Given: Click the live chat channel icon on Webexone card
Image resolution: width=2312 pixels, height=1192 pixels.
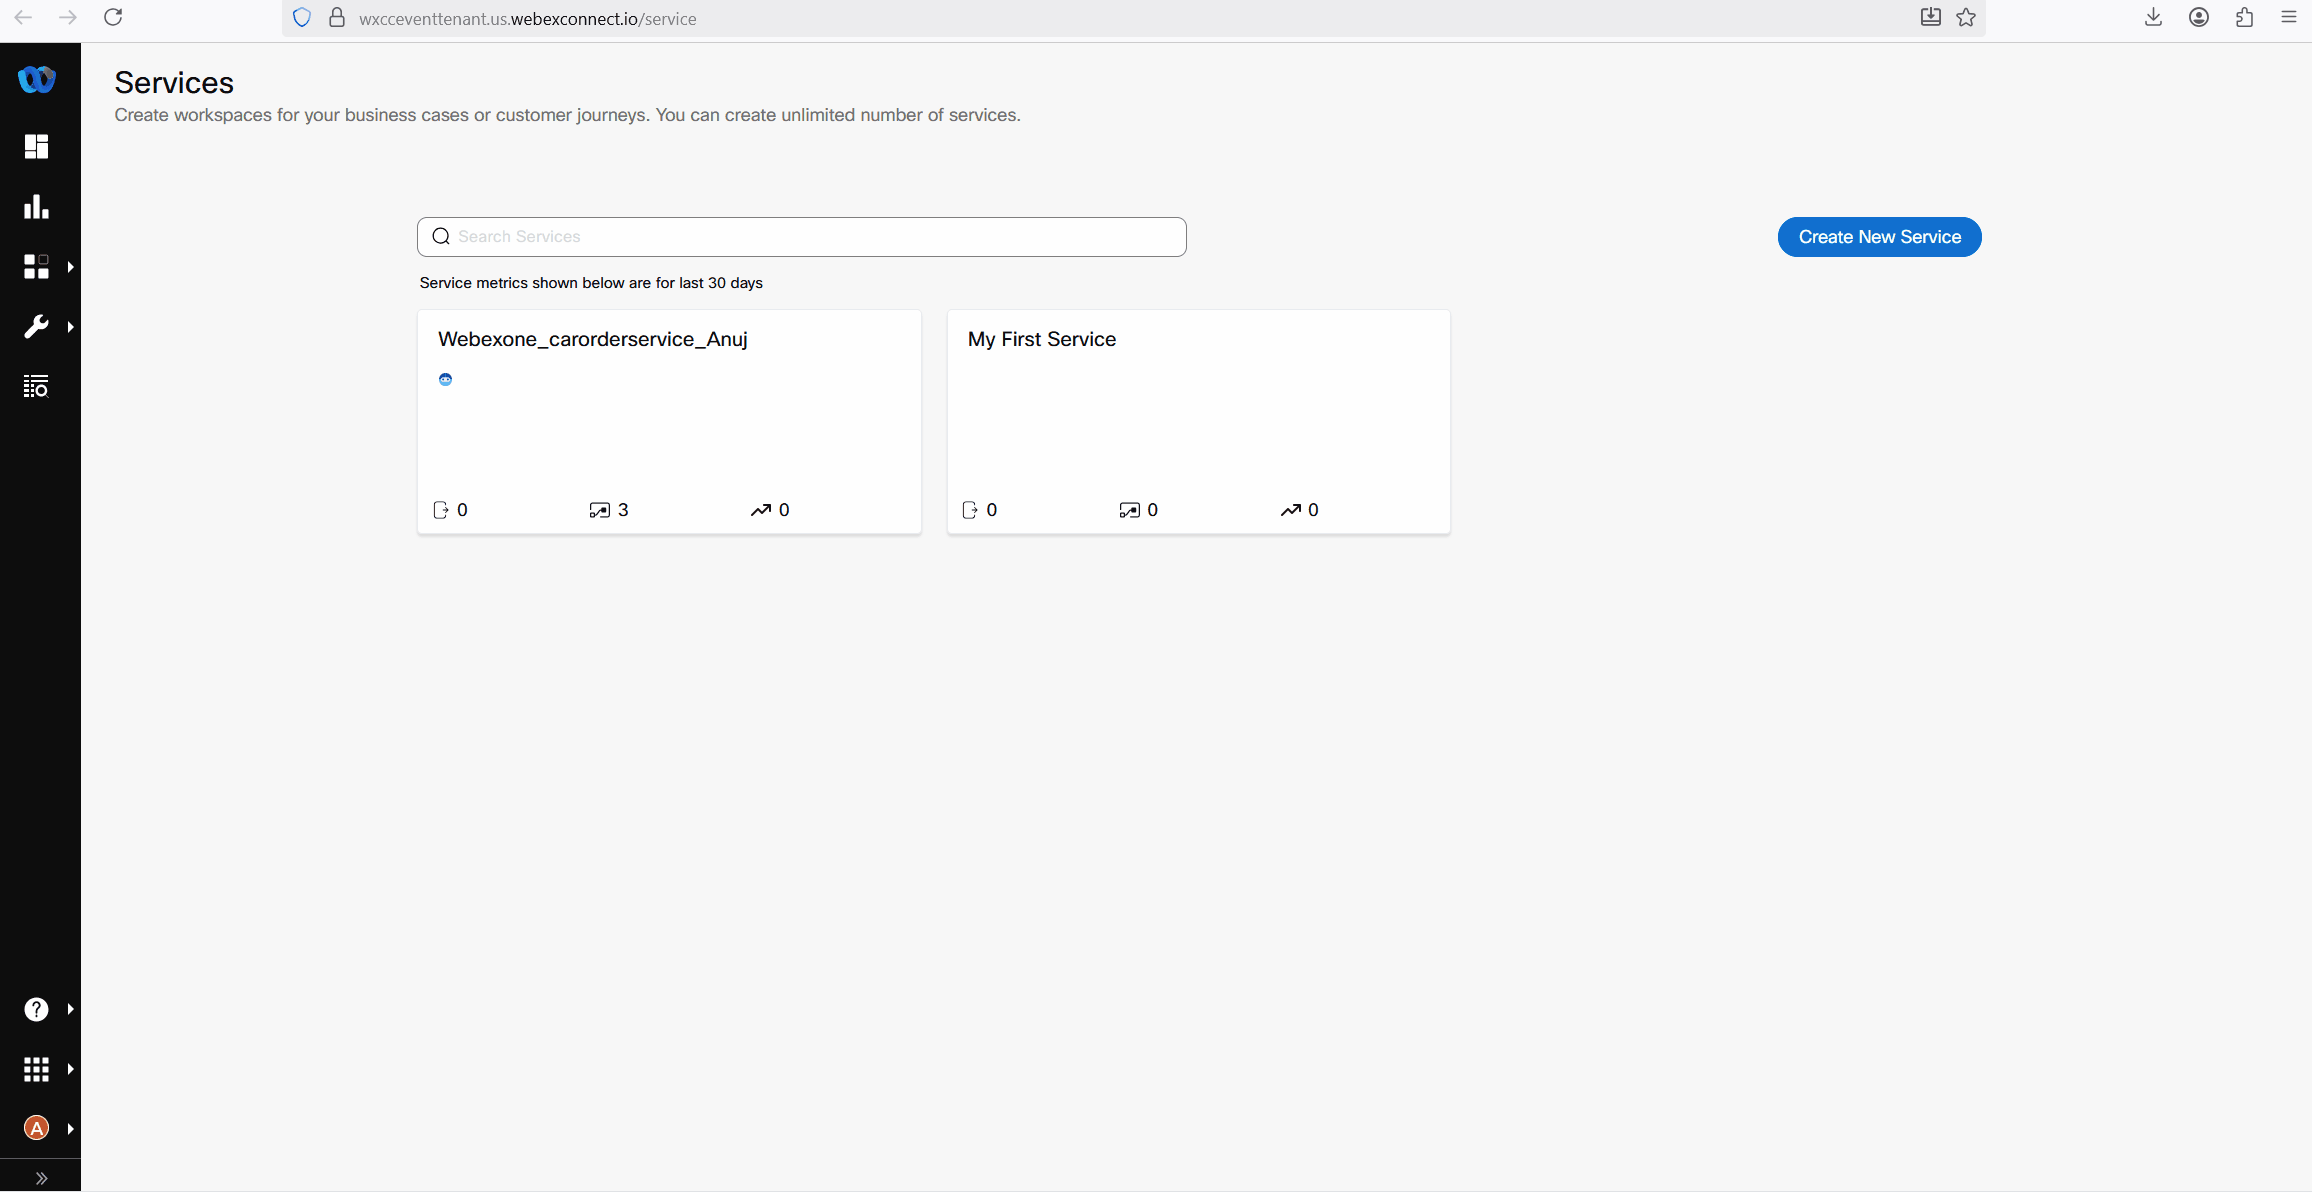Looking at the screenshot, I should tap(446, 379).
